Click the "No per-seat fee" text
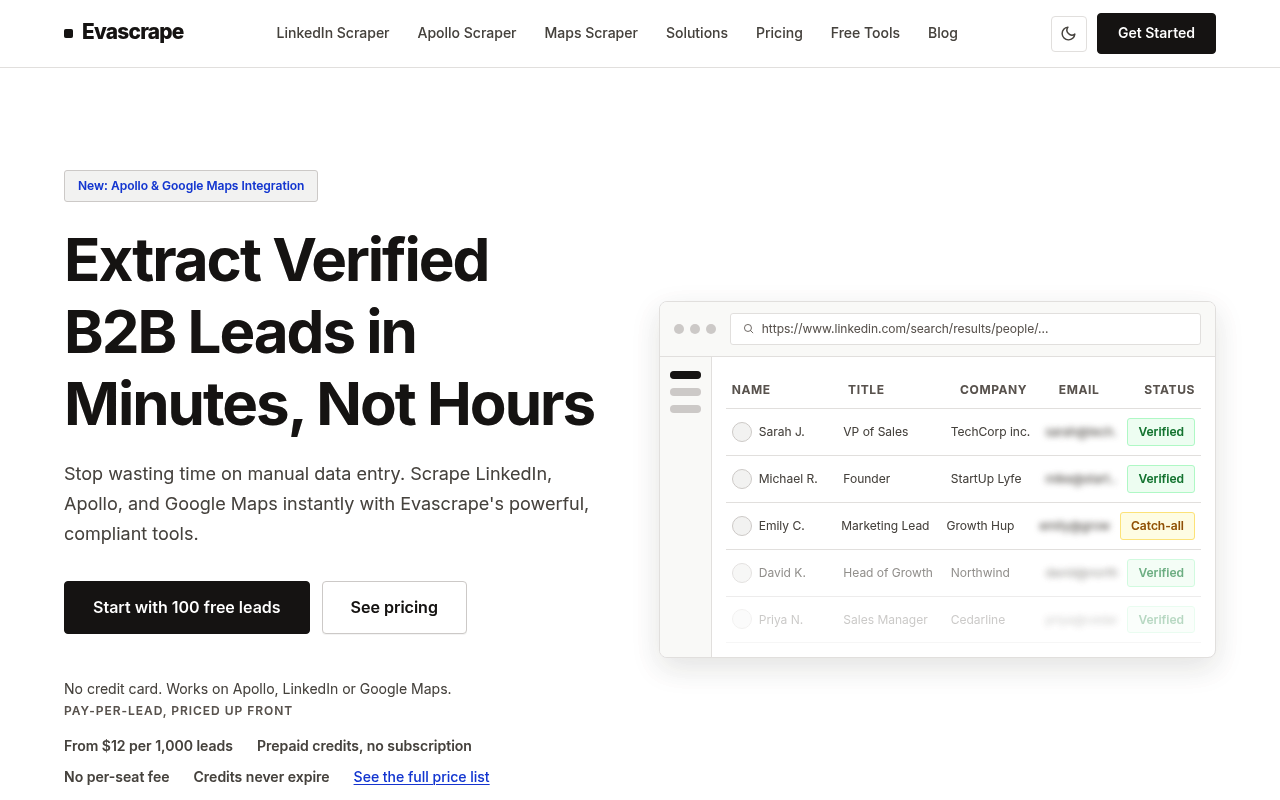The width and height of the screenshot is (1280, 800). click(x=117, y=777)
